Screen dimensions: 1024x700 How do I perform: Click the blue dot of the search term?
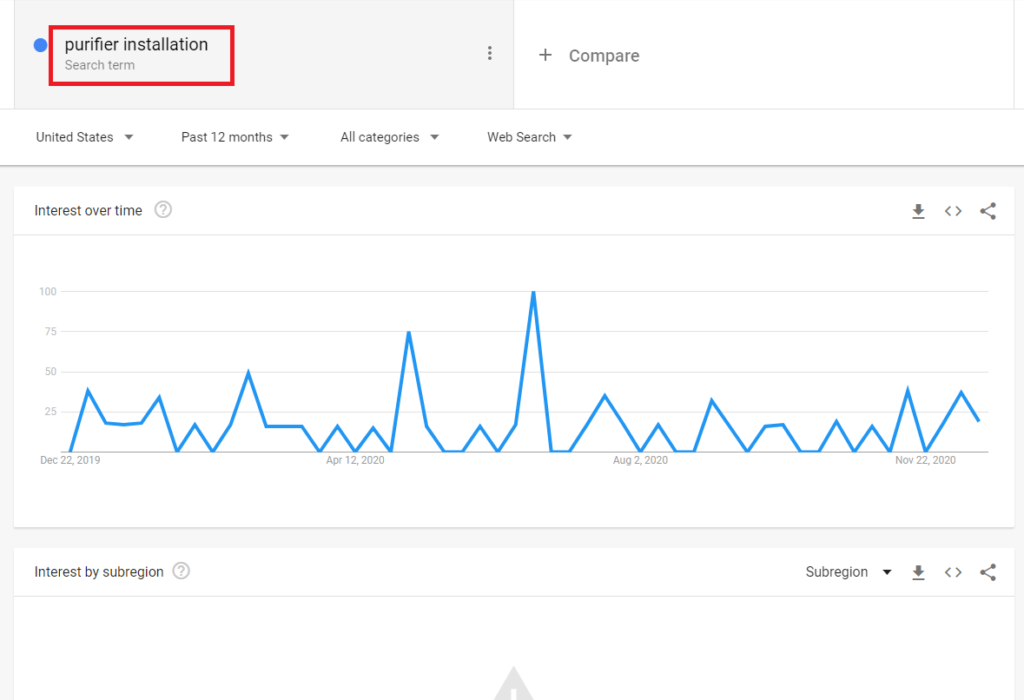point(41,45)
